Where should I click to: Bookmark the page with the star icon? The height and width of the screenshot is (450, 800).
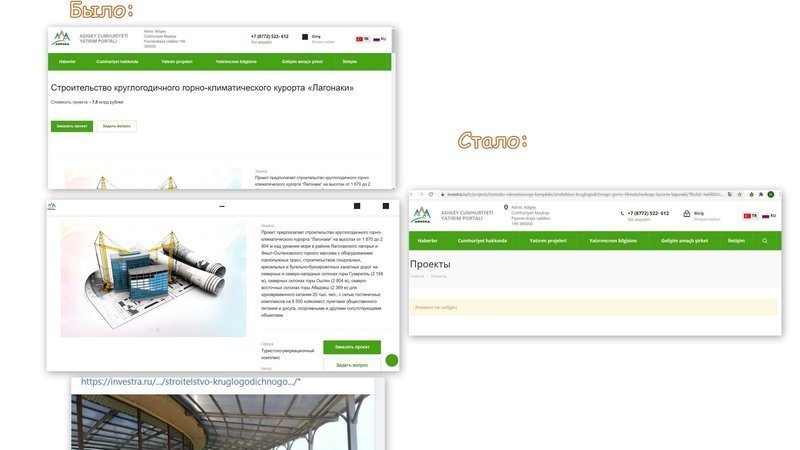[x=739, y=194]
